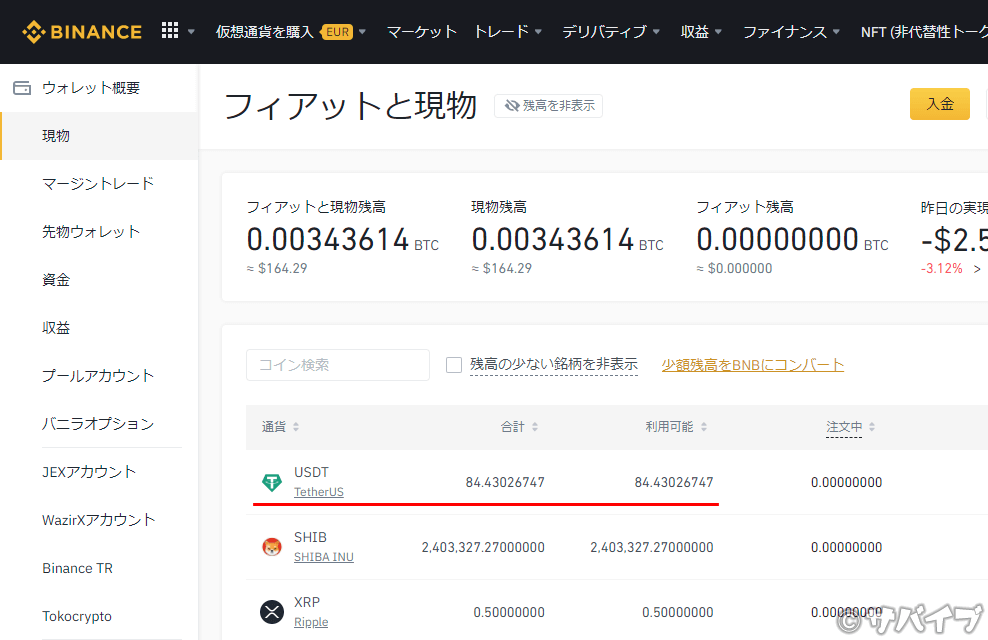The height and width of the screenshot is (640, 988).
Task: Hide balances with 残高を非表示 toggle
Action: 548,106
